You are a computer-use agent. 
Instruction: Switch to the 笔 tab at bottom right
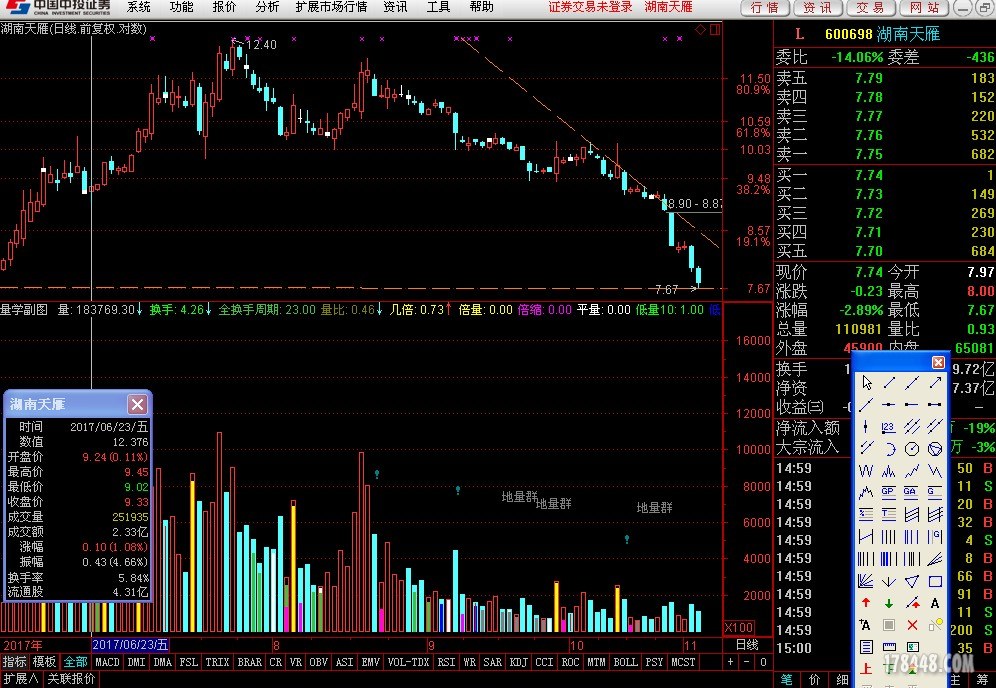[x=787, y=680]
